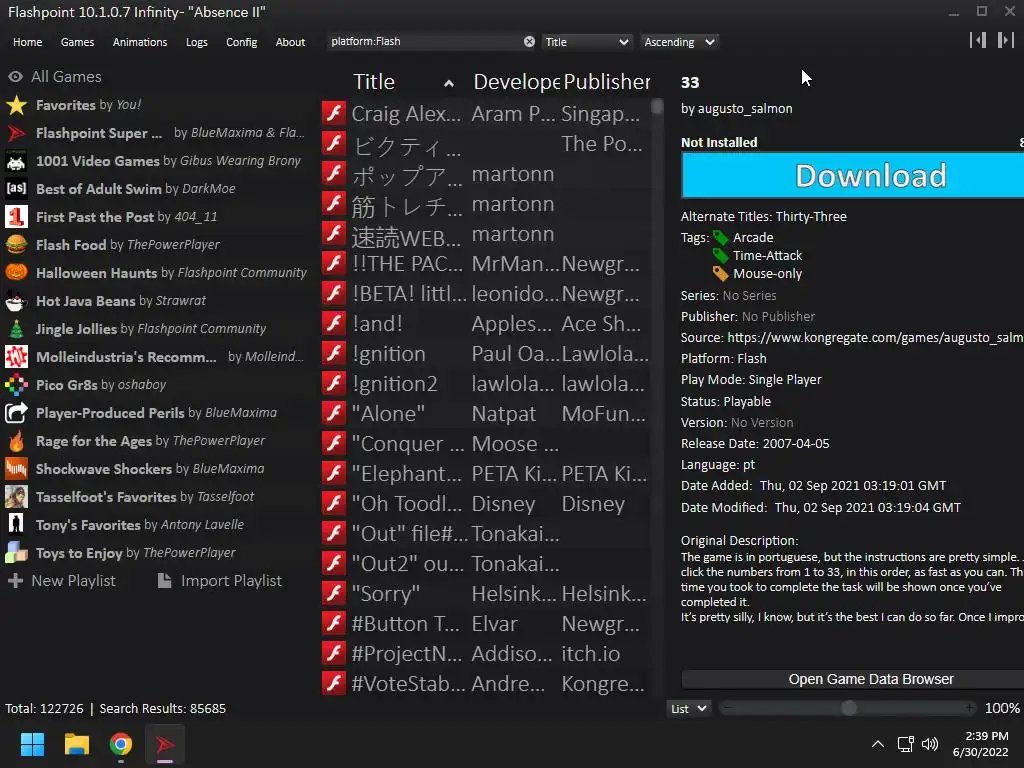Show hidden tray icons chevron
The image size is (1024, 768).
(878, 744)
